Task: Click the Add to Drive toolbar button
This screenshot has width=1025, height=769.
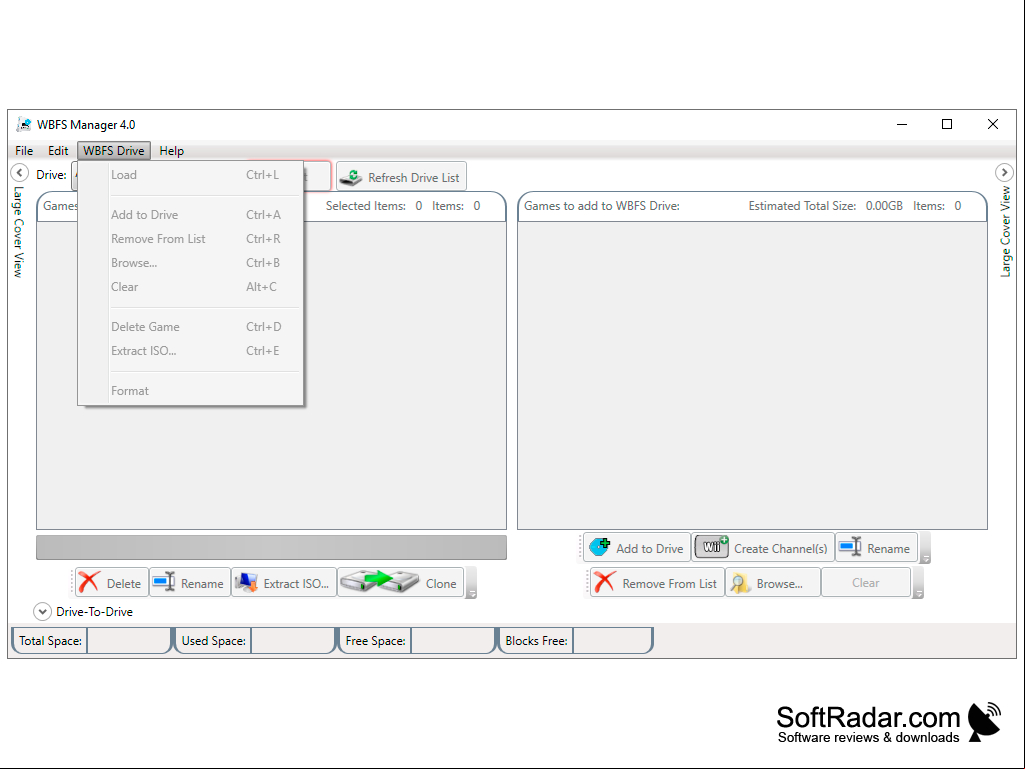Action: [637, 548]
